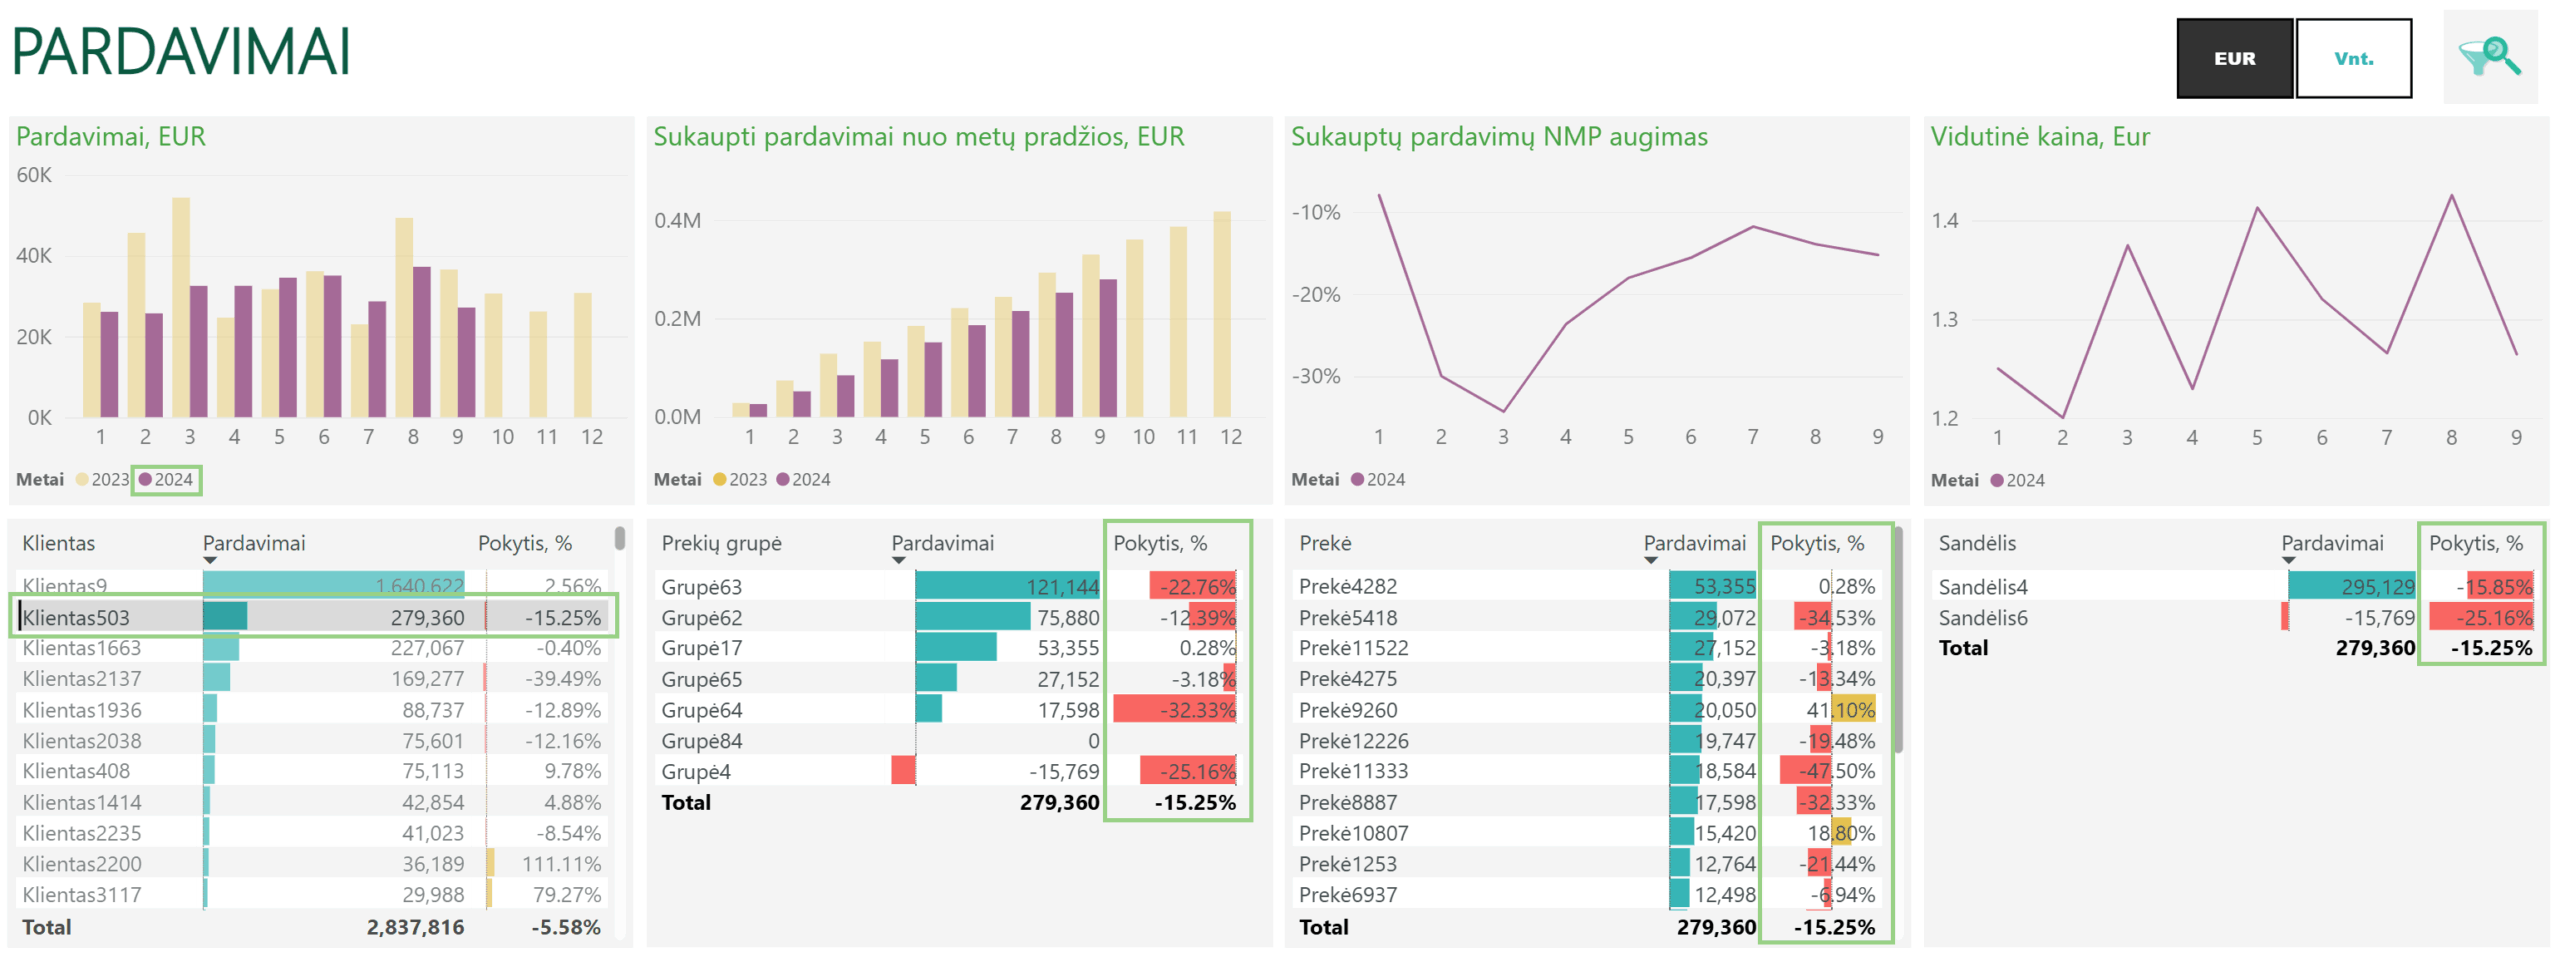The height and width of the screenshot is (957, 2560).
Task: Click sort arrow under Klientas Pardavimai column
Action: coord(210,561)
